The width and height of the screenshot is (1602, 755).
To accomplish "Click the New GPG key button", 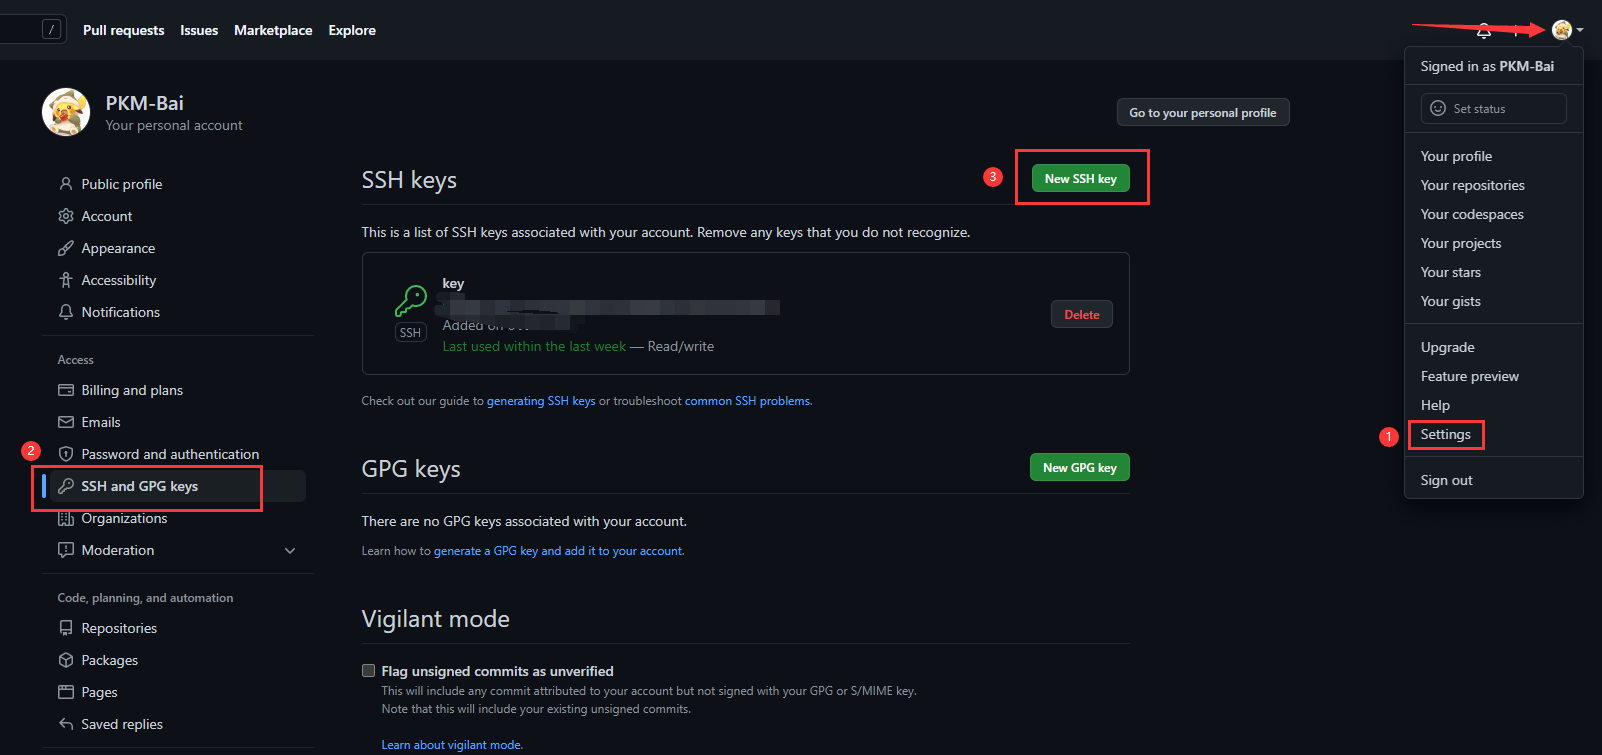I will pyautogui.click(x=1080, y=467).
